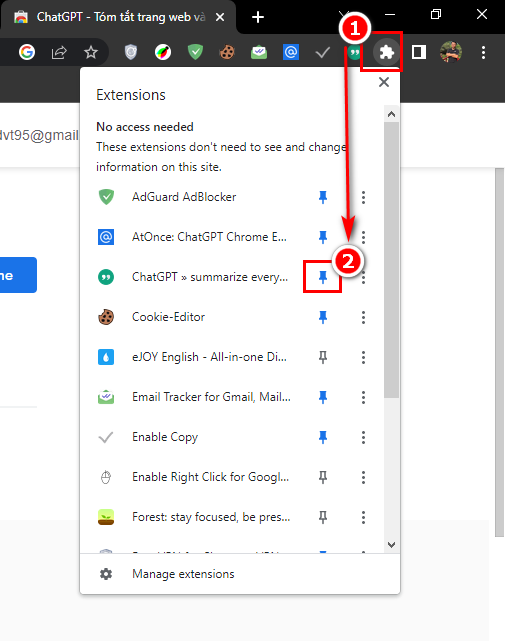Click the blue button on the web page
Viewport: 505px width, 641px height.
coord(18,275)
